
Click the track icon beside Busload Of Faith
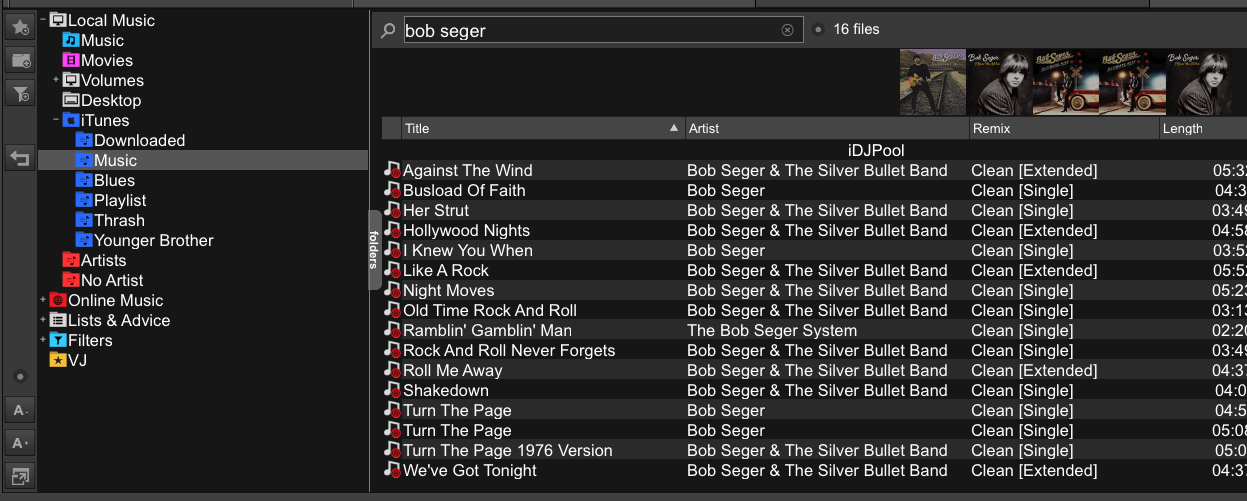392,190
